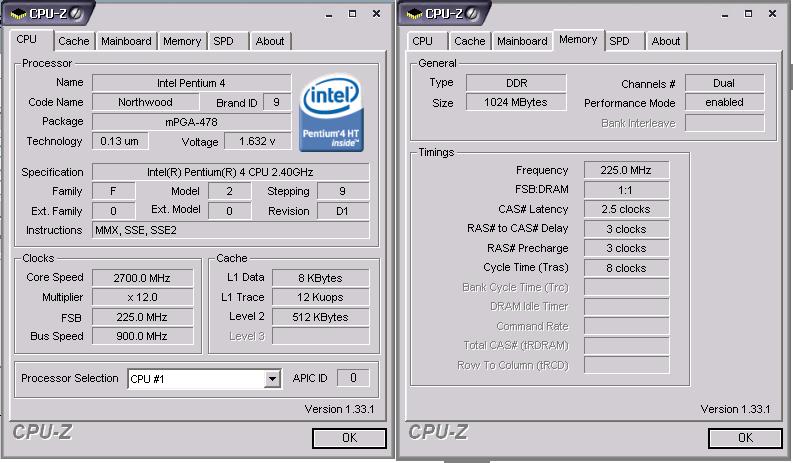Click the Name field 'Intel Pentium 4'
The image size is (793, 463).
click(191, 83)
